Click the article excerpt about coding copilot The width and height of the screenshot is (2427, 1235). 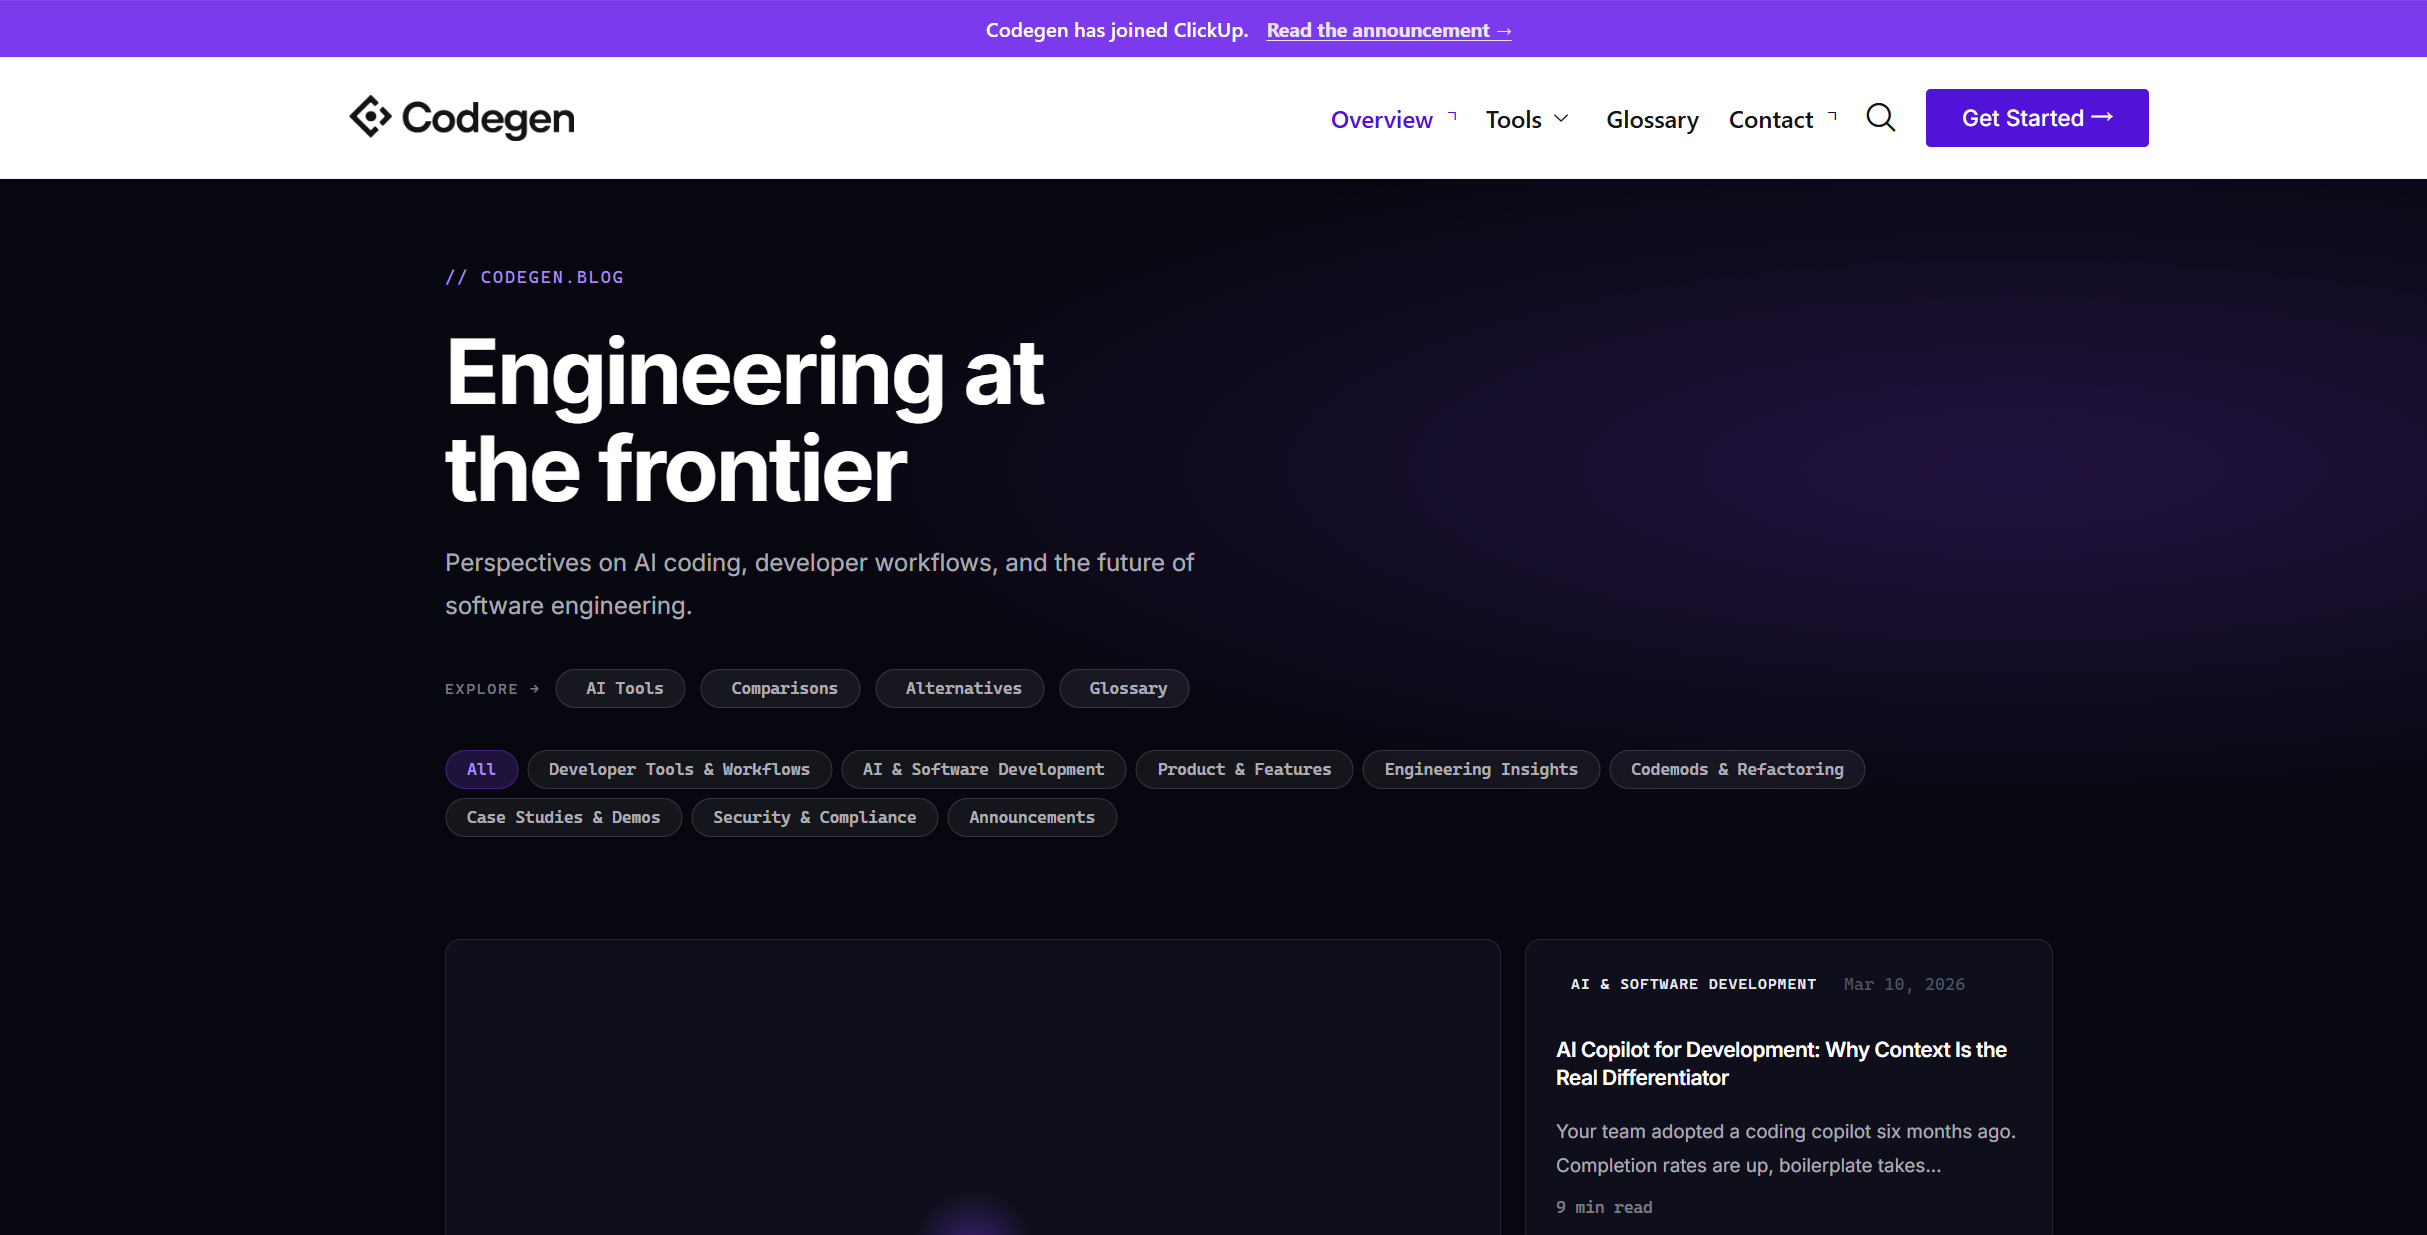coord(1785,1148)
